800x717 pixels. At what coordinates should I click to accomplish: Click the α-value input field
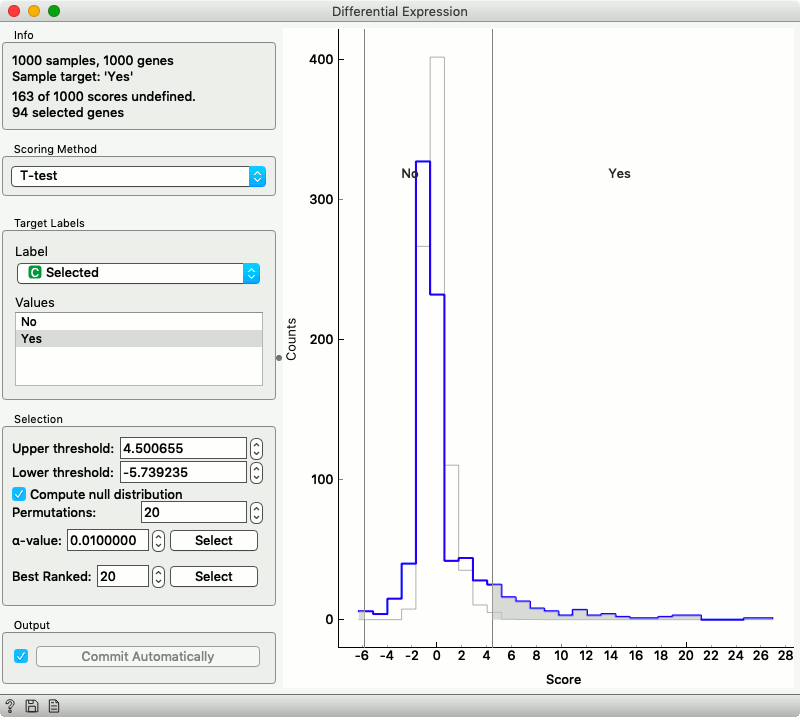coord(108,540)
